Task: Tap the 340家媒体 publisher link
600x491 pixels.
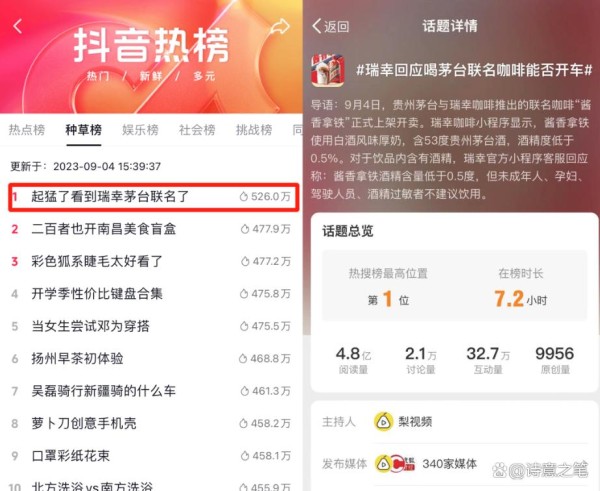Action: pos(450,464)
